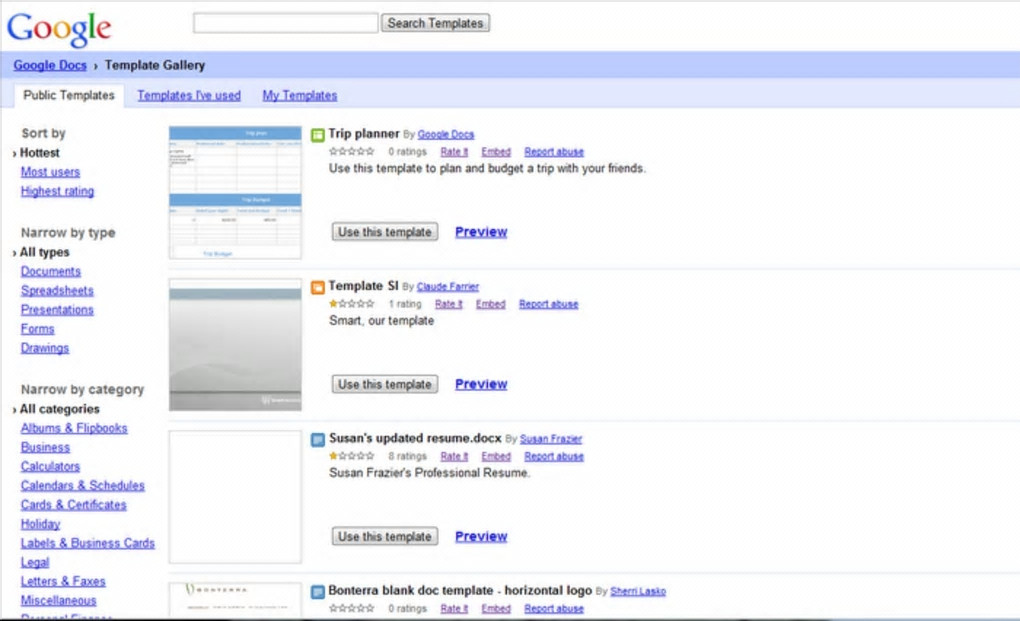Select All types filter
Image resolution: width=1020 pixels, height=621 pixels.
(x=44, y=252)
